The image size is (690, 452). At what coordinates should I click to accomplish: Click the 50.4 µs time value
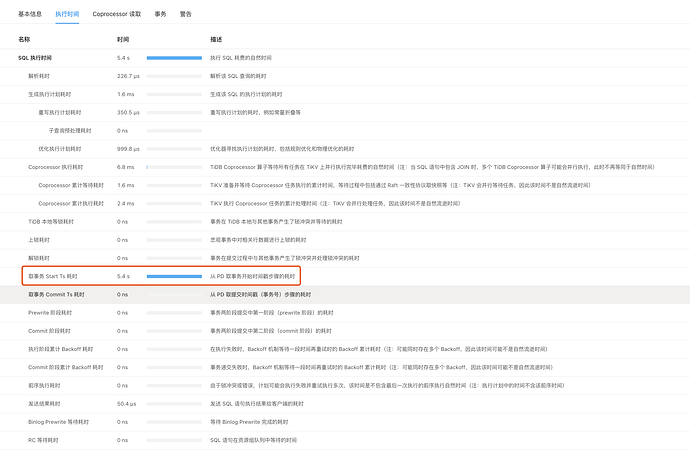pos(127,404)
